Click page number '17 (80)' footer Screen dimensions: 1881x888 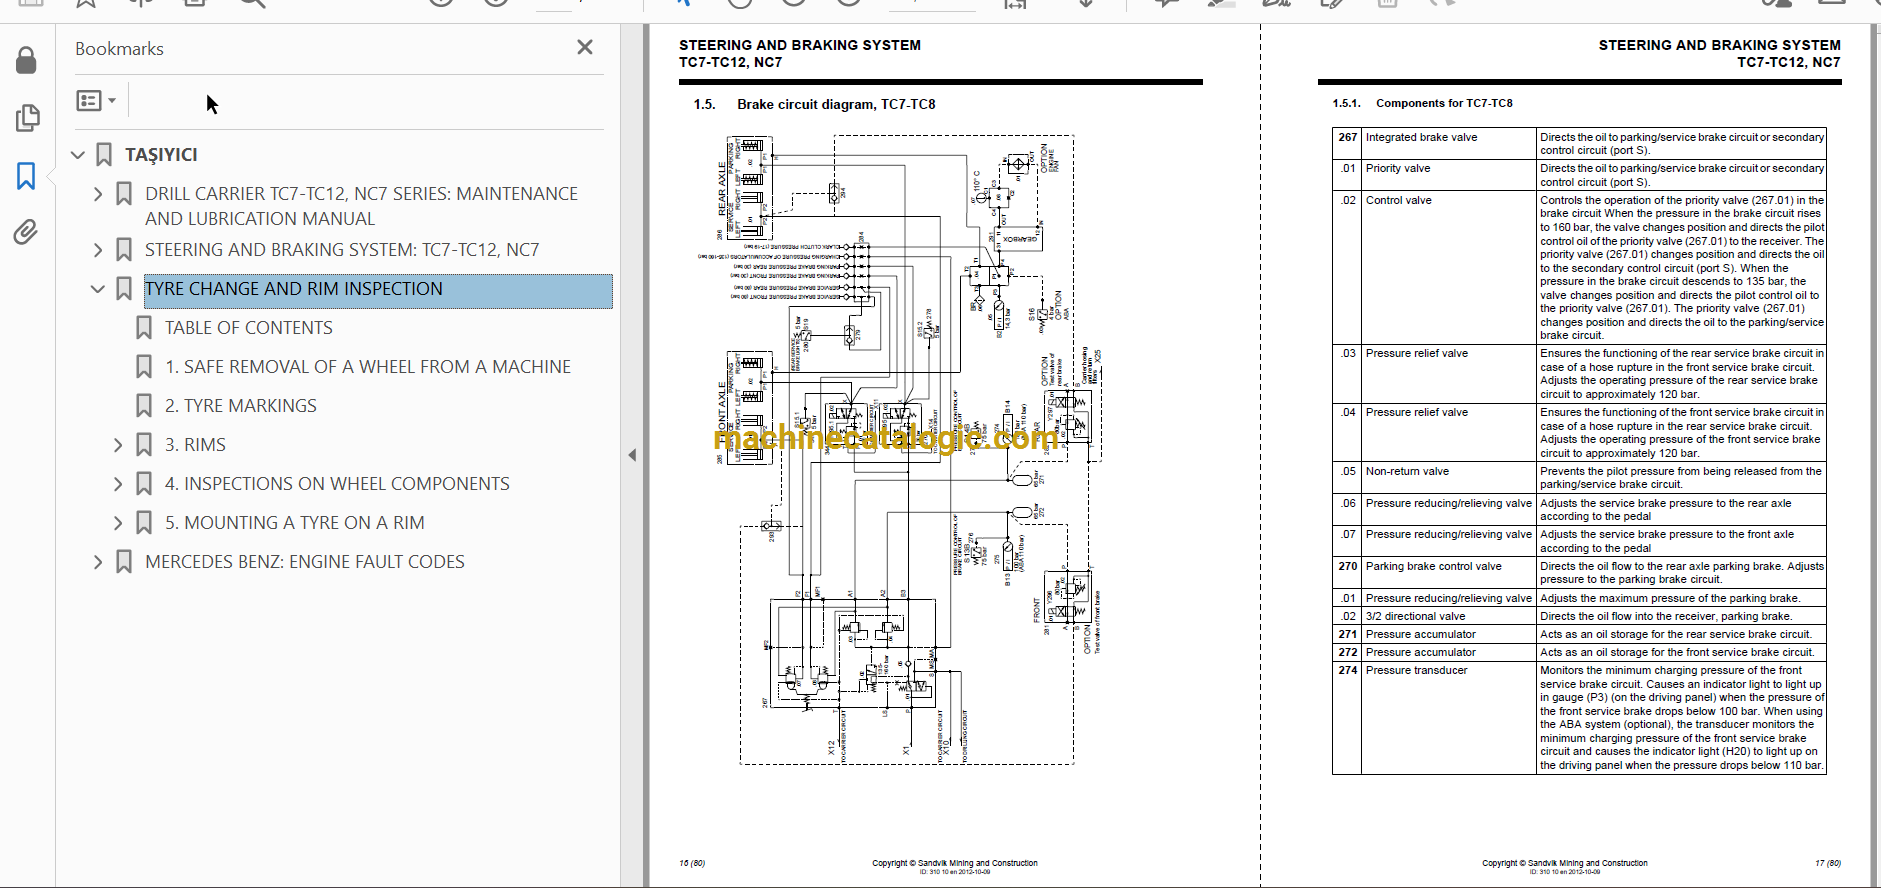click(1827, 863)
